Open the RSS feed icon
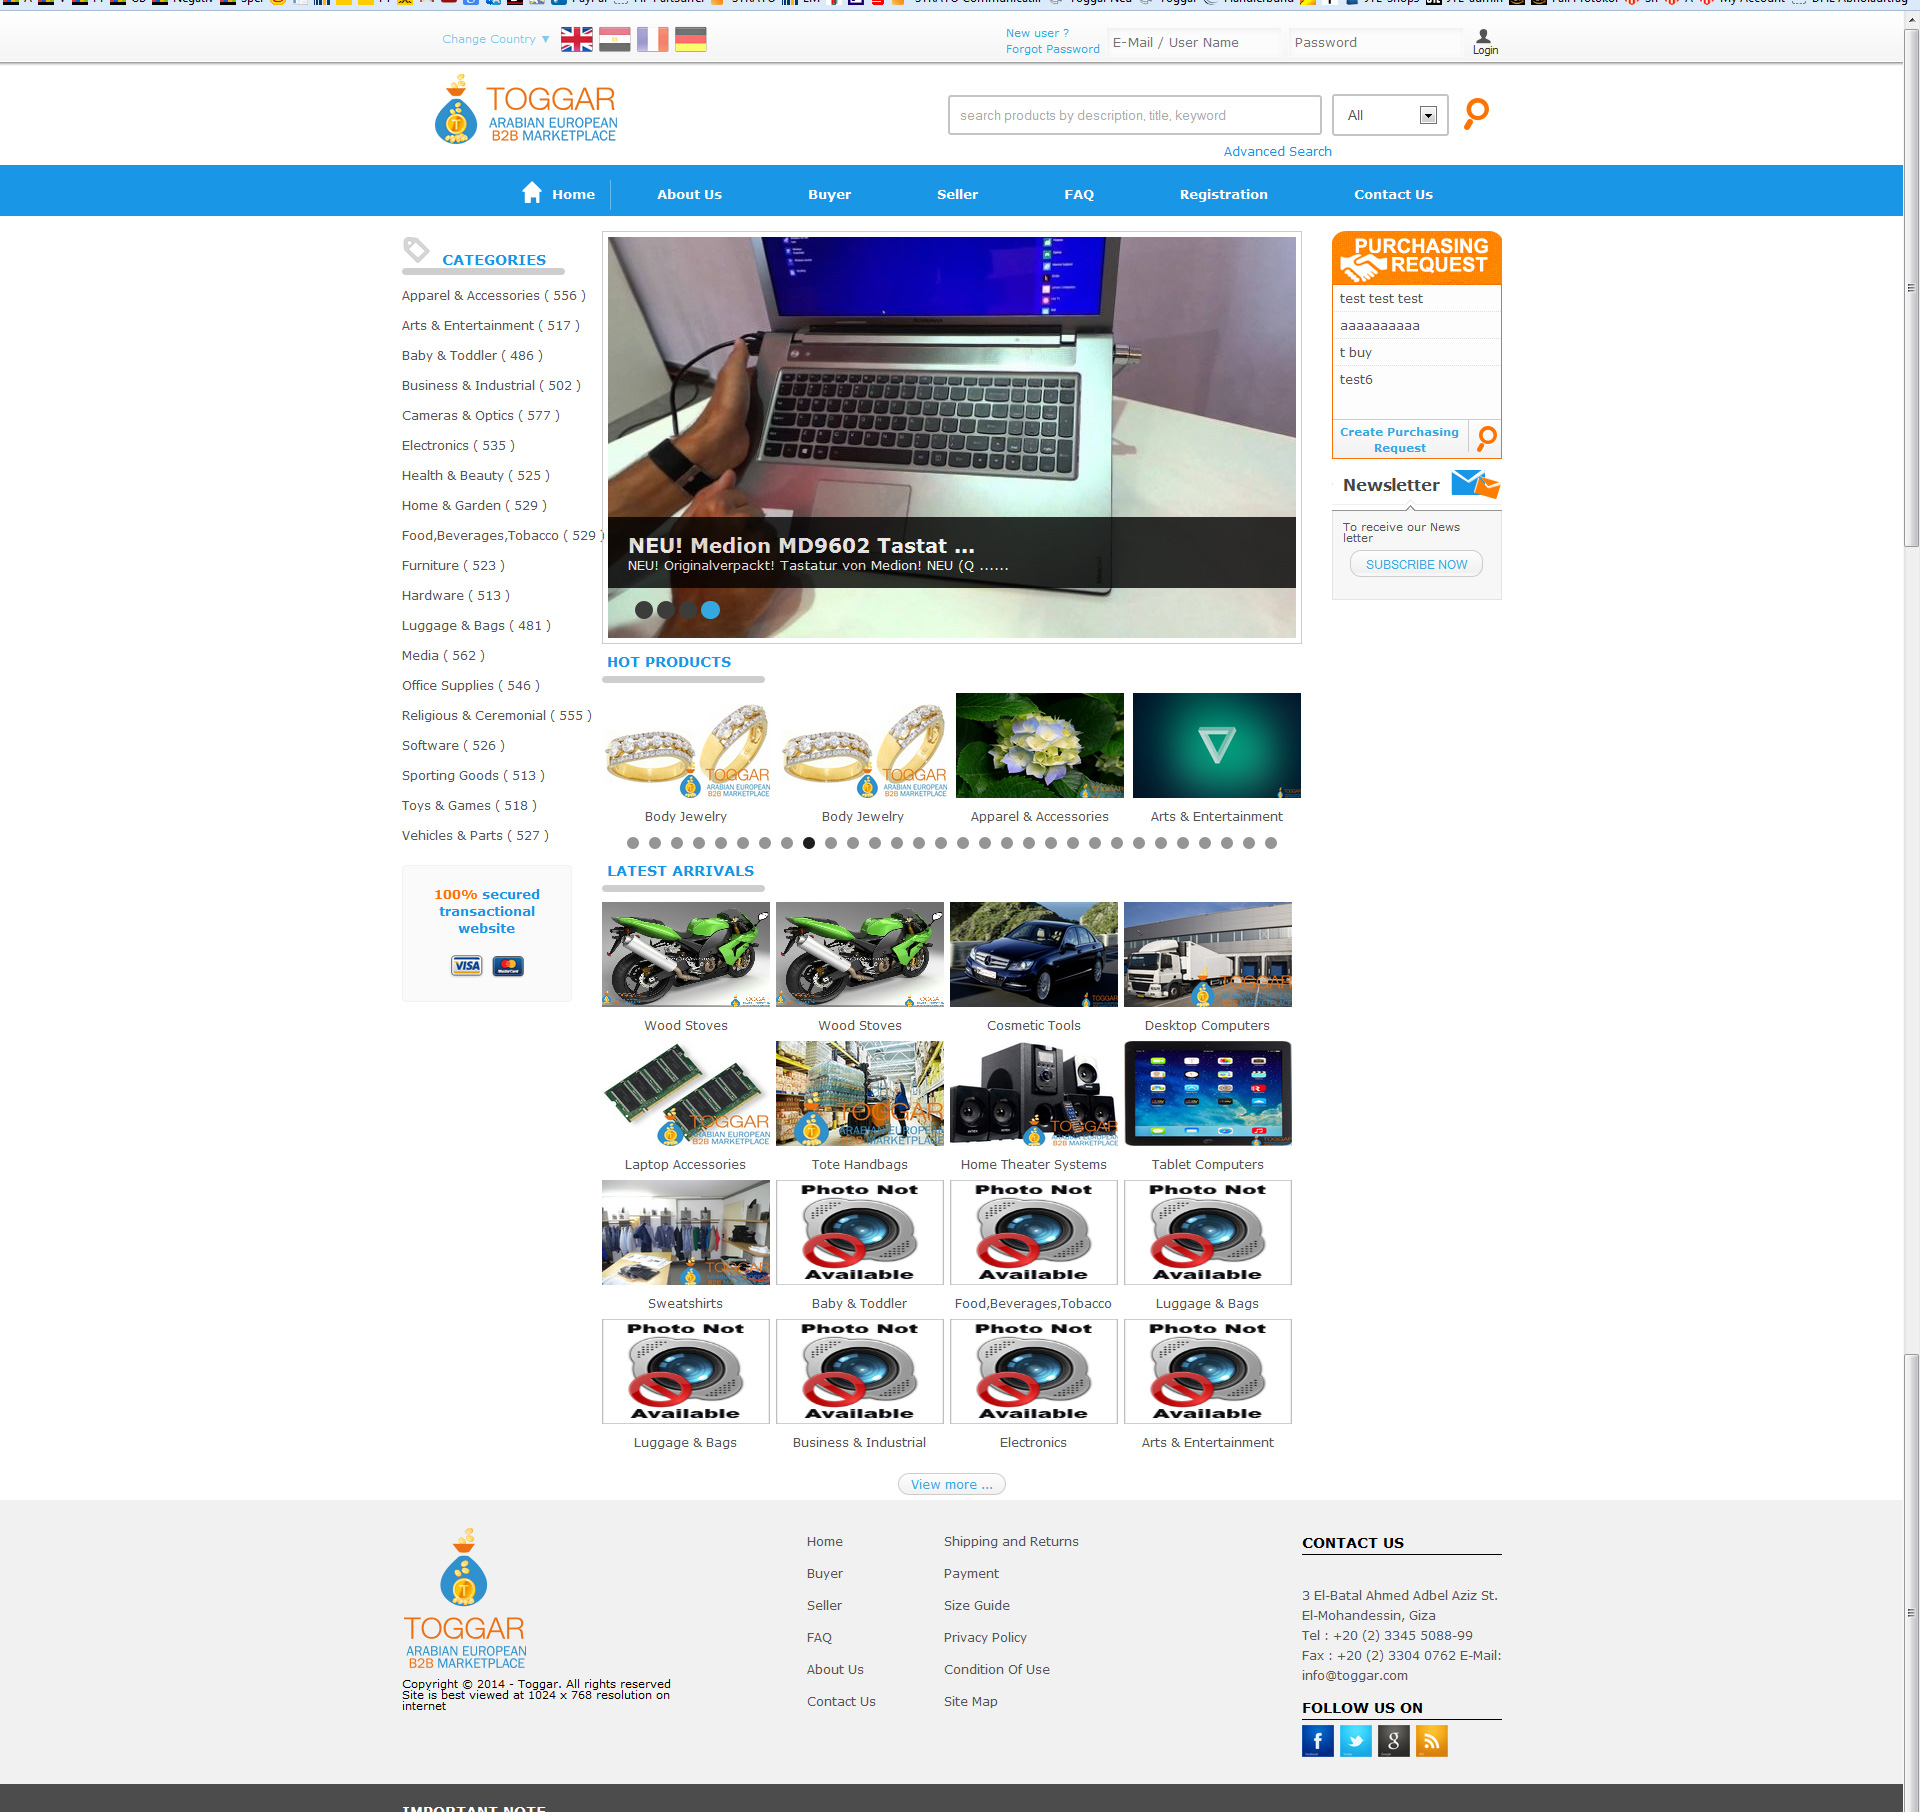Image resolution: width=1920 pixels, height=1812 pixels. click(x=1431, y=1741)
